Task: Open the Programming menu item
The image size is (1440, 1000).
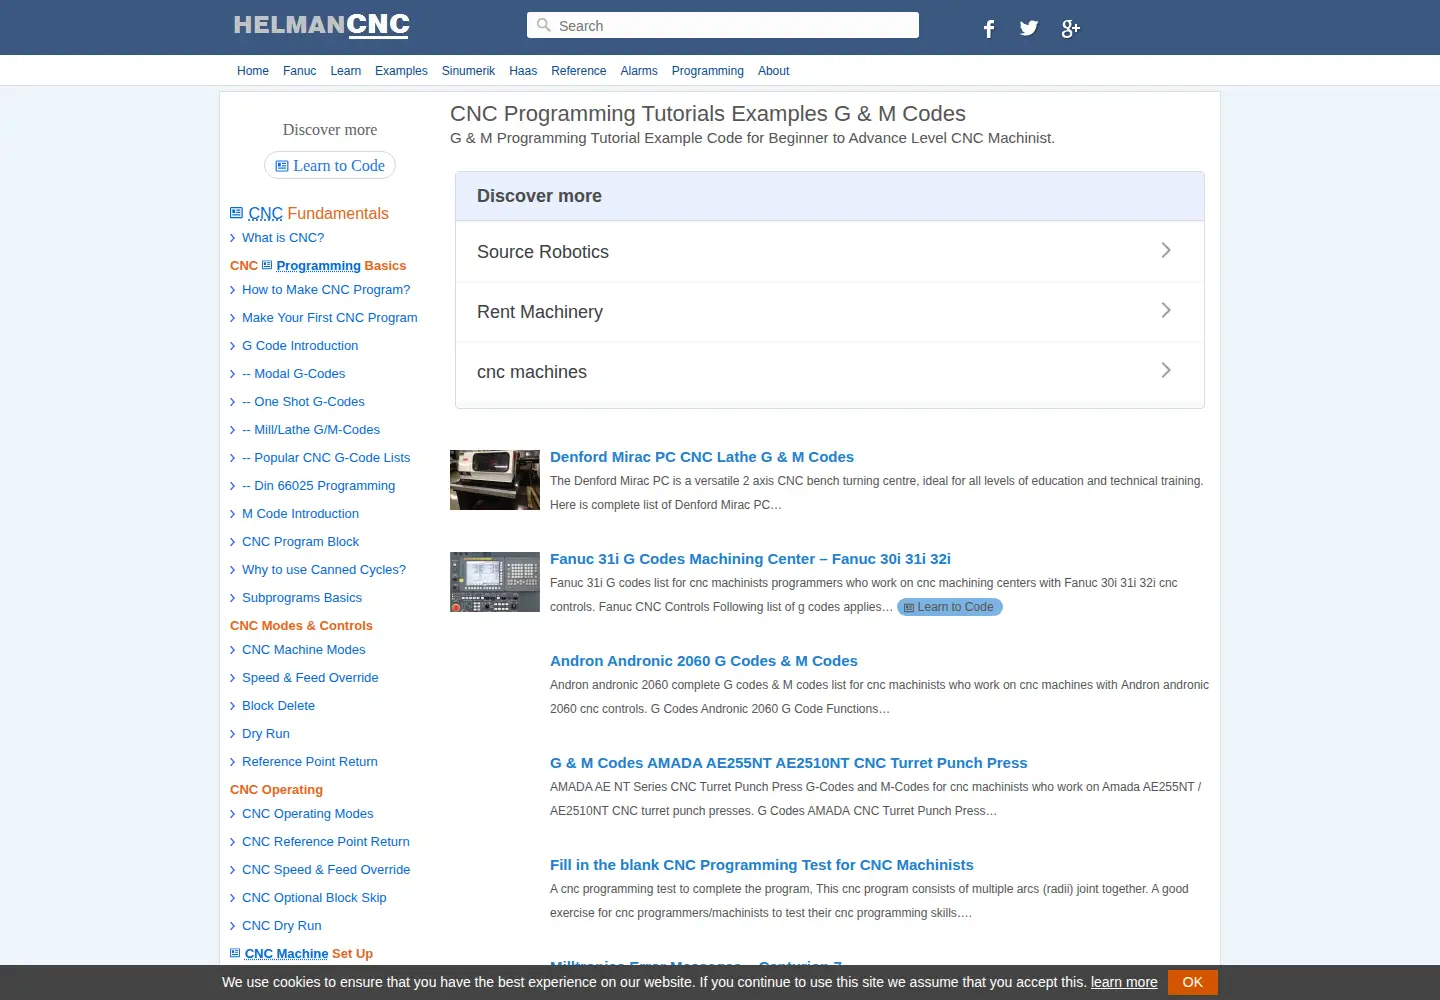Action: 708,71
